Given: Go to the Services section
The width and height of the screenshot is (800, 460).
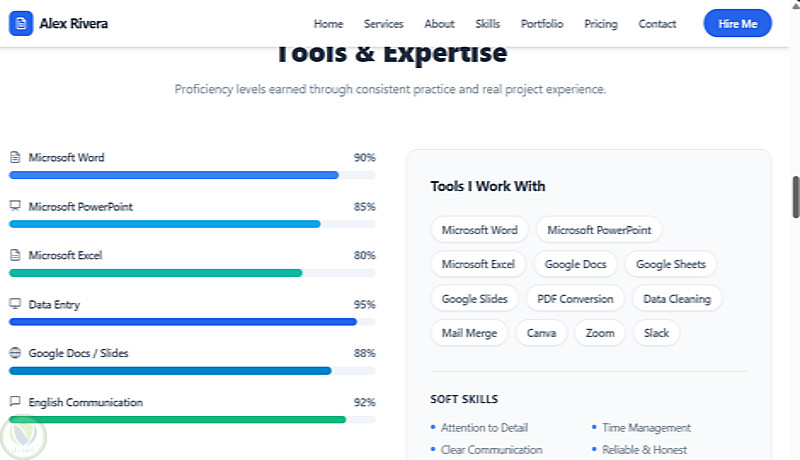Looking at the screenshot, I should [x=384, y=24].
